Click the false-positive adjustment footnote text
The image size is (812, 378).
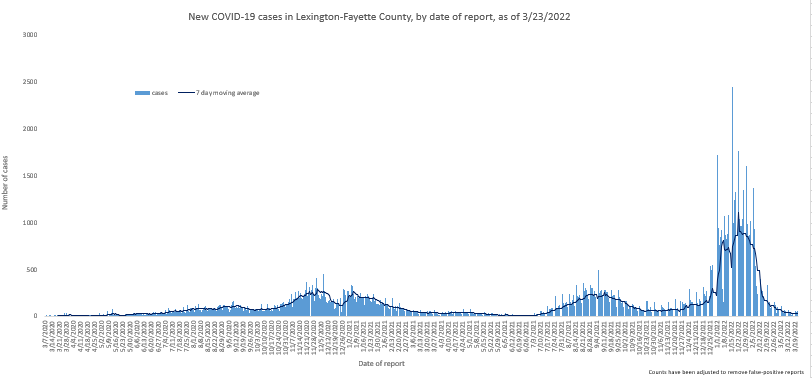(726, 372)
